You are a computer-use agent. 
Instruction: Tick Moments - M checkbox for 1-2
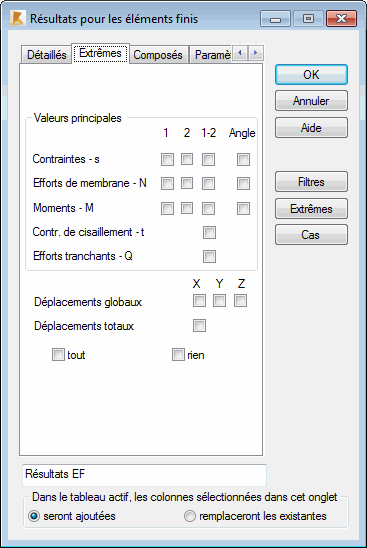coord(209,209)
